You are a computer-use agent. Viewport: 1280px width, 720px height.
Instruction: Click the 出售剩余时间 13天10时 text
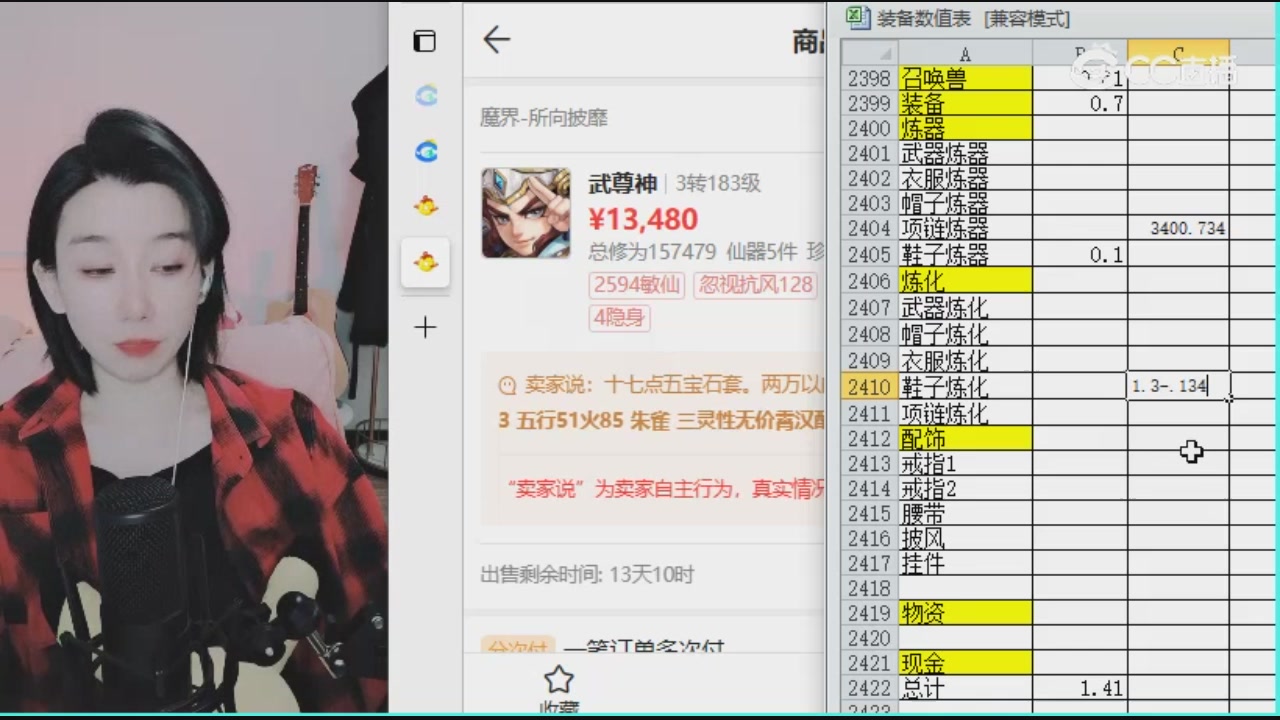587,575
